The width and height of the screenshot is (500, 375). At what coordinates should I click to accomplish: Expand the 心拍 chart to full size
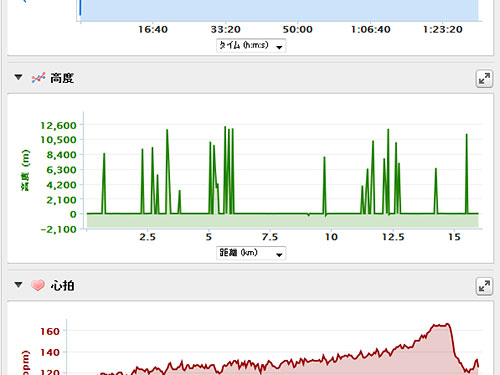tap(484, 286)
